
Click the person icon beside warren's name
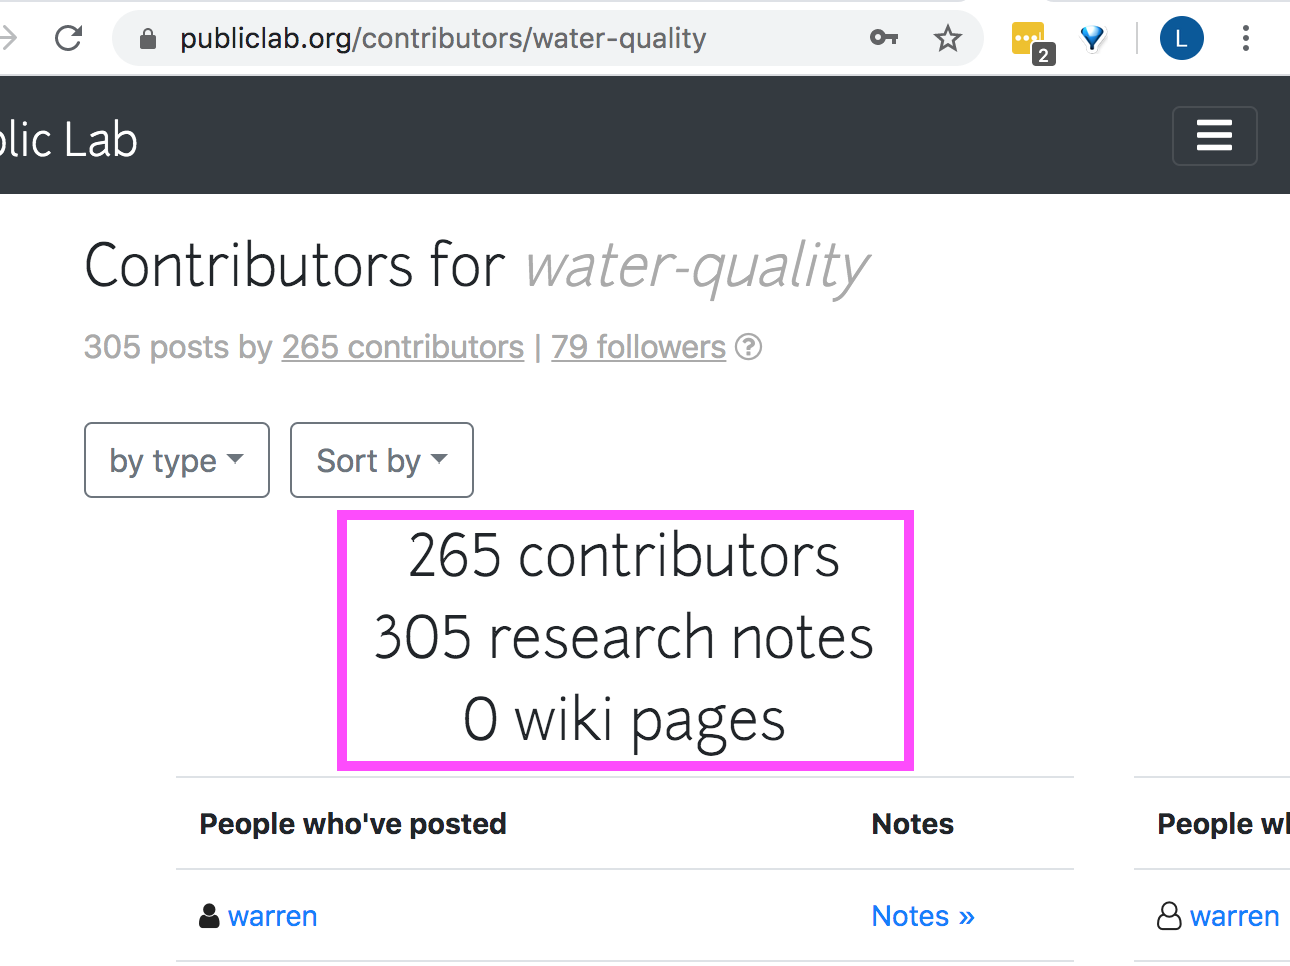[x=207, y=915]
